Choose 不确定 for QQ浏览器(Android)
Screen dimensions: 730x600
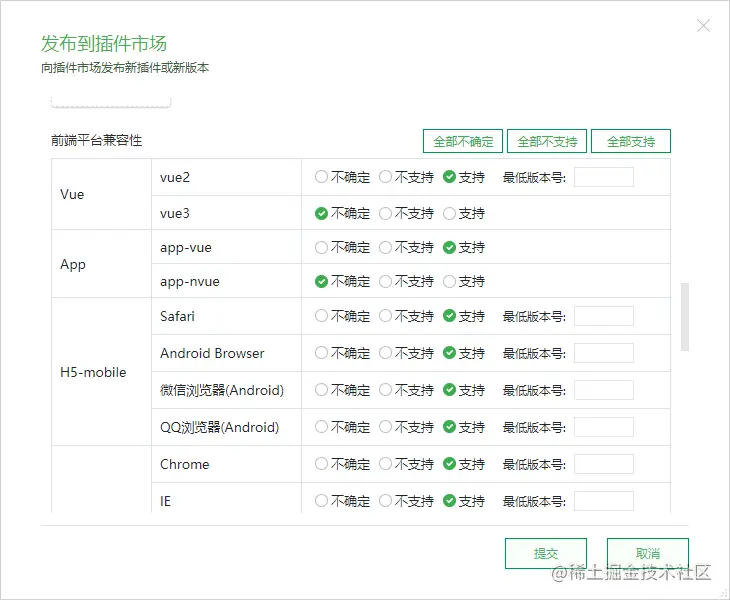pos(321,427)
